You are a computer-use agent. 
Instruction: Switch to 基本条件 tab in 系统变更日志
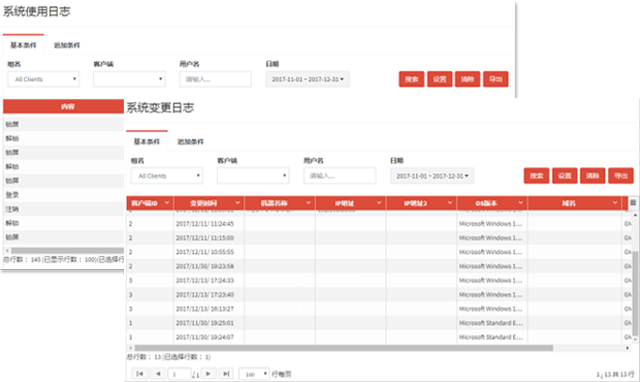(x=147, y=142)
